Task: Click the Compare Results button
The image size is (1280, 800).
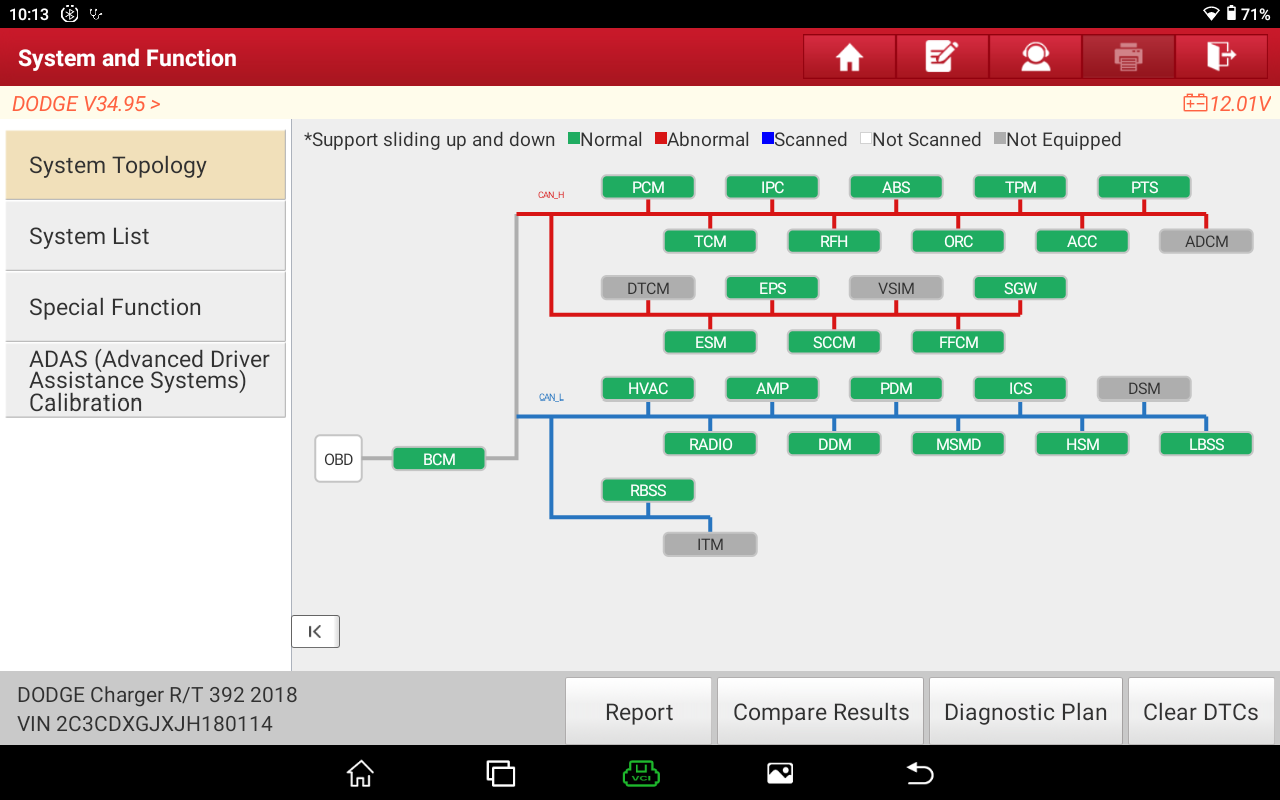Action: pos(821,712)
